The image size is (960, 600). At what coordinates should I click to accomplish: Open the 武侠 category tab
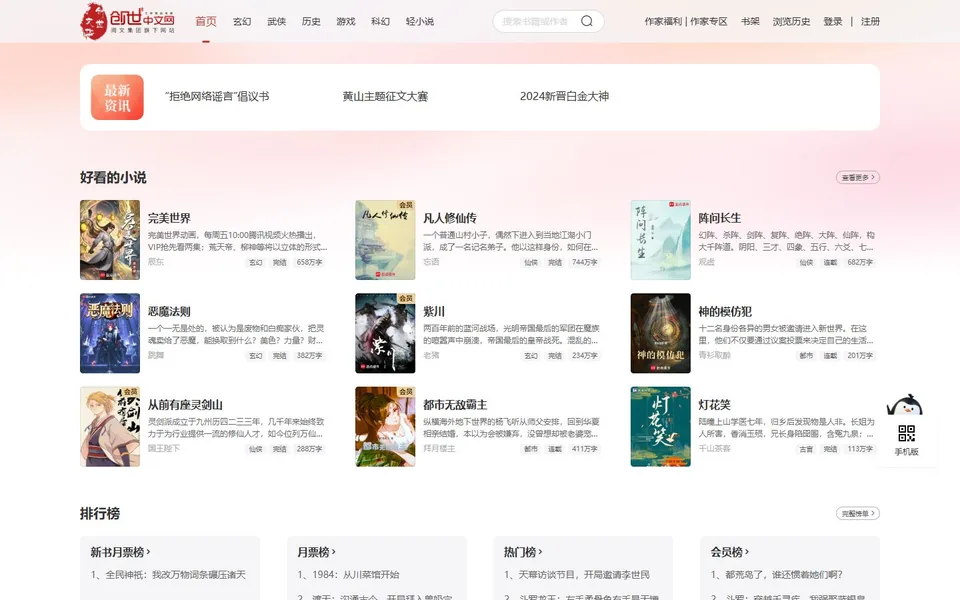tap(277, 21)
